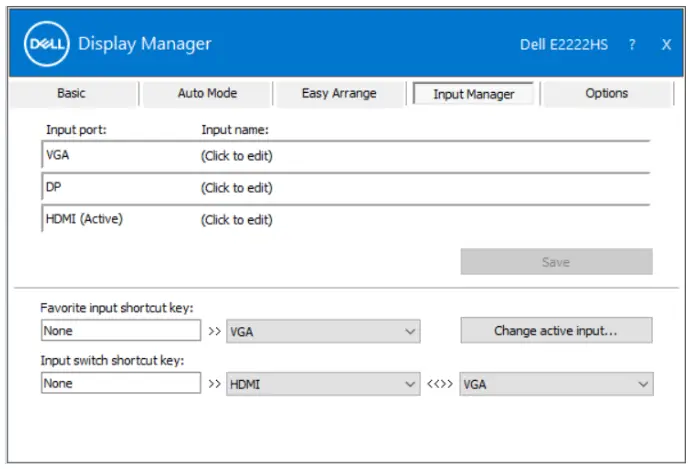Click the Dell logo icon
690x469 pixels.
tap(46, 44)
